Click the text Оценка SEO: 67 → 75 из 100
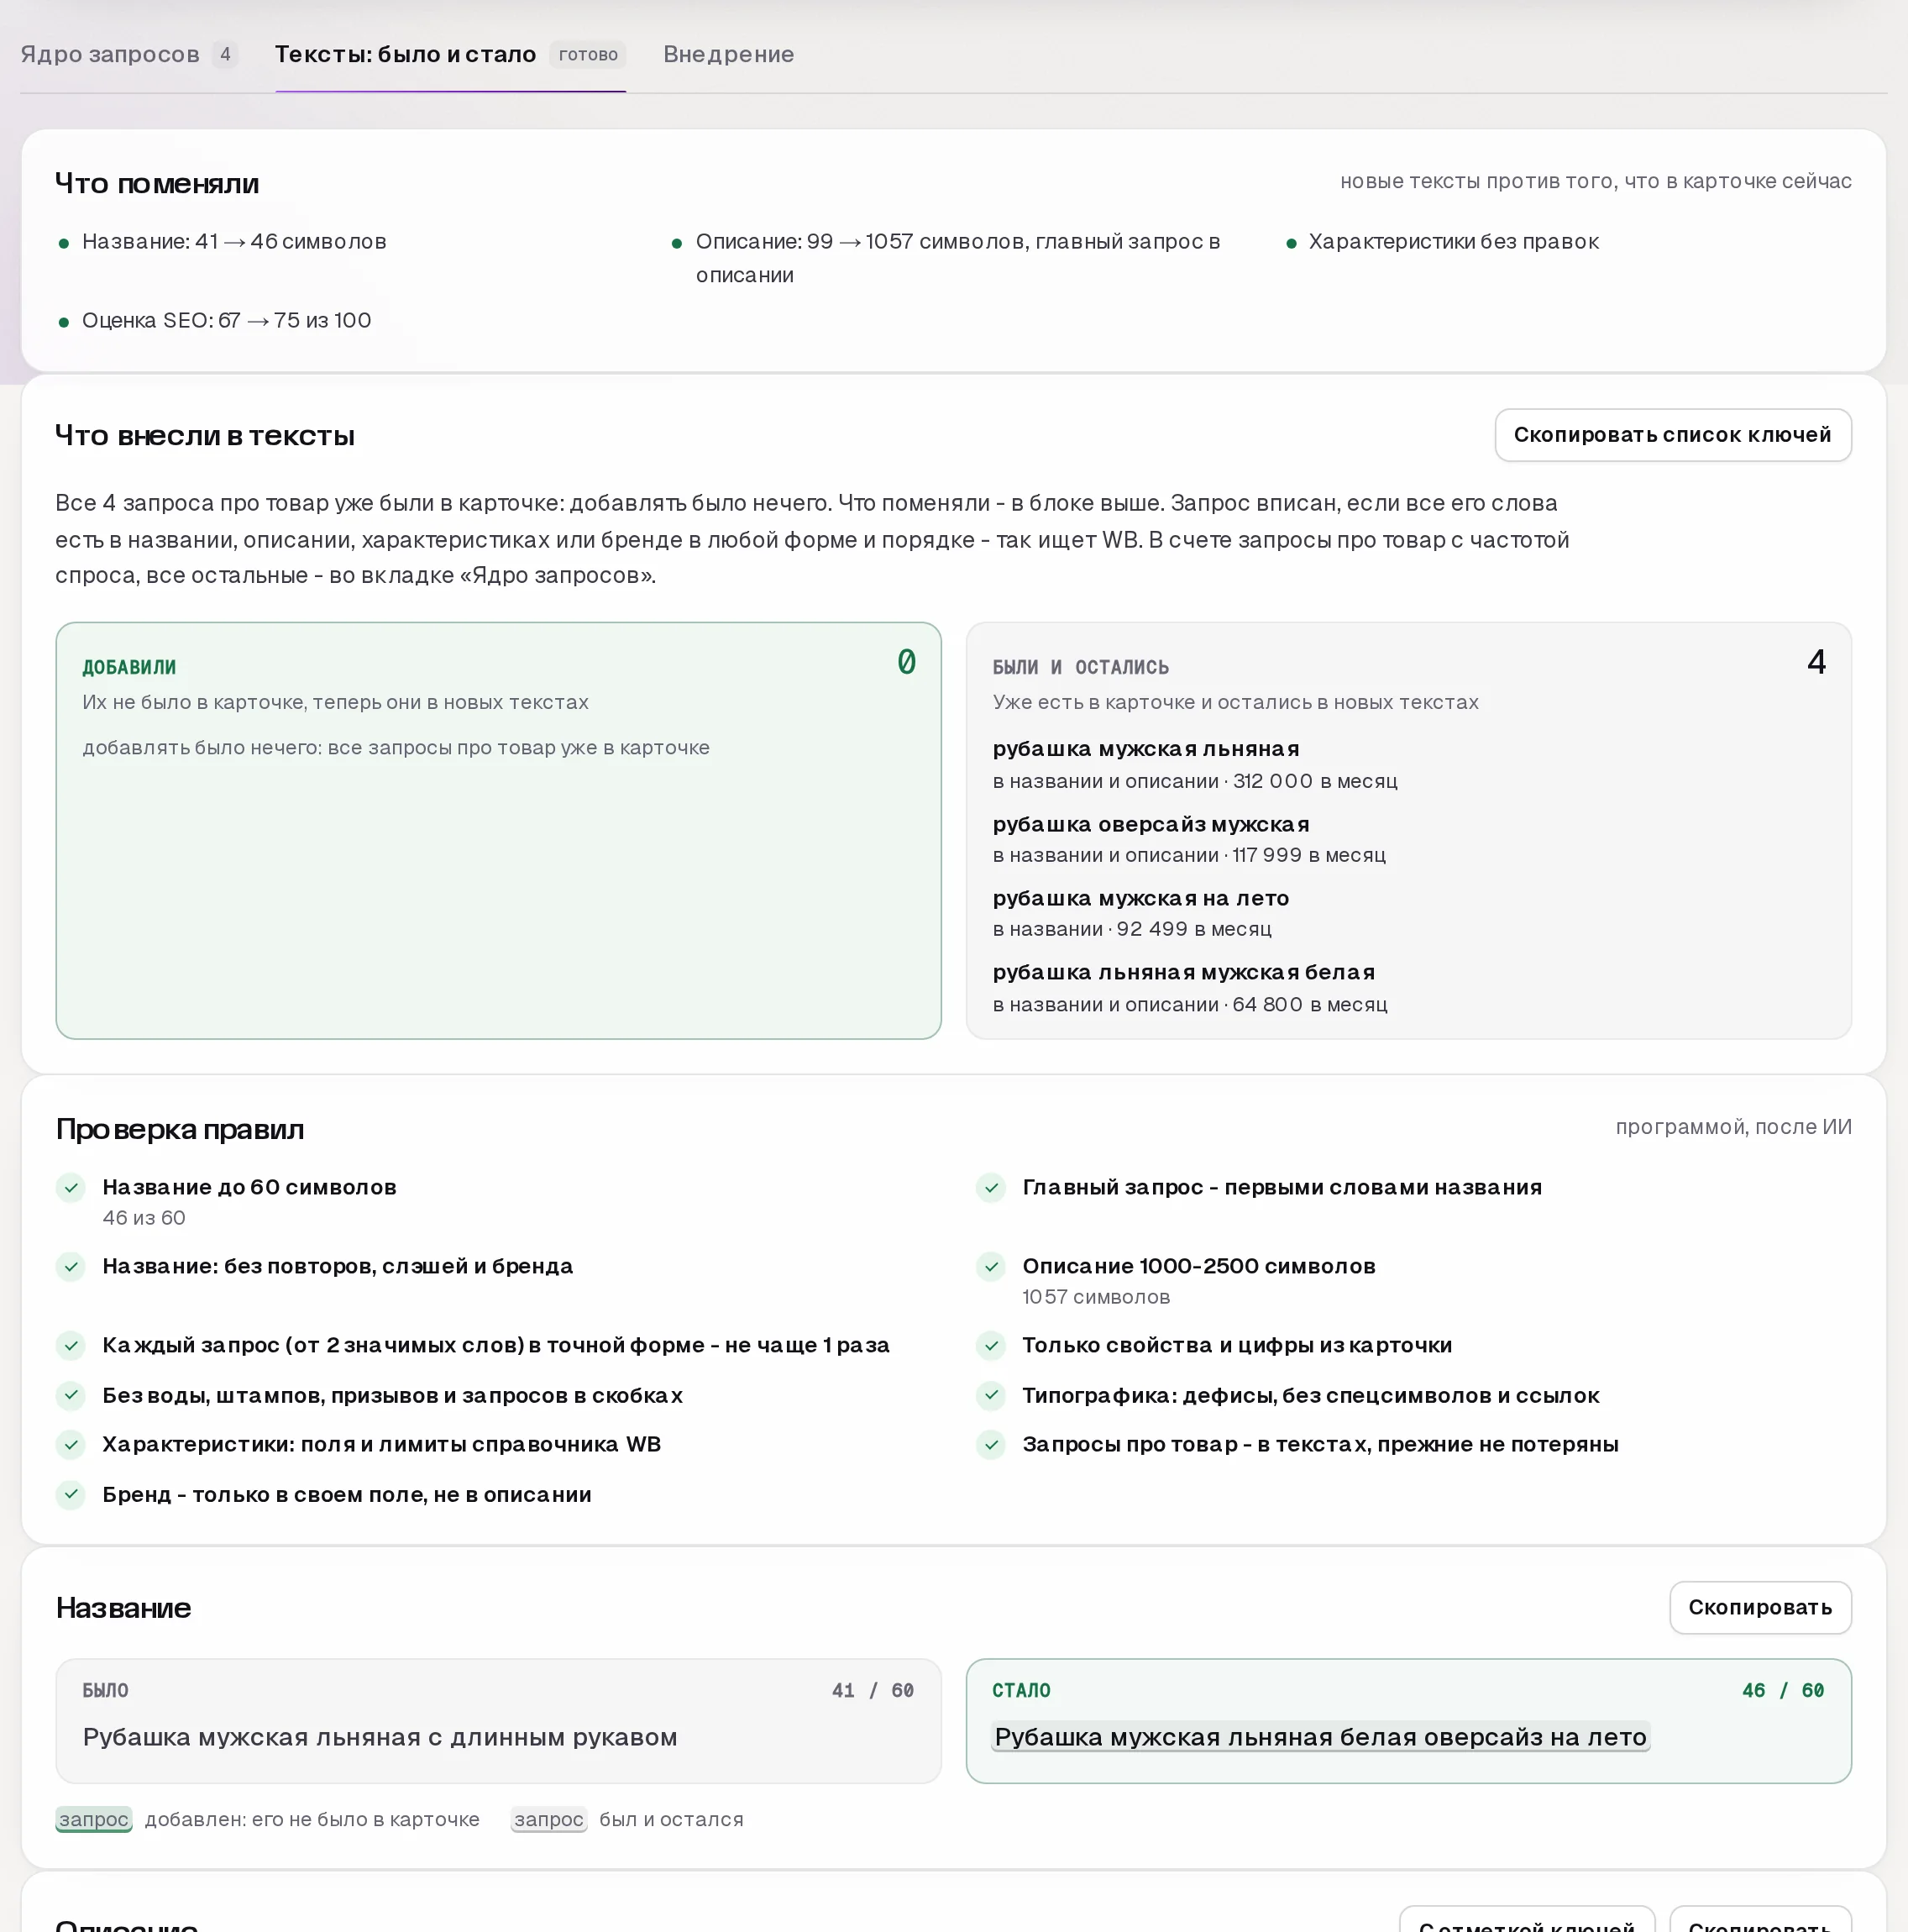1908x1932 pixels. 227,320
